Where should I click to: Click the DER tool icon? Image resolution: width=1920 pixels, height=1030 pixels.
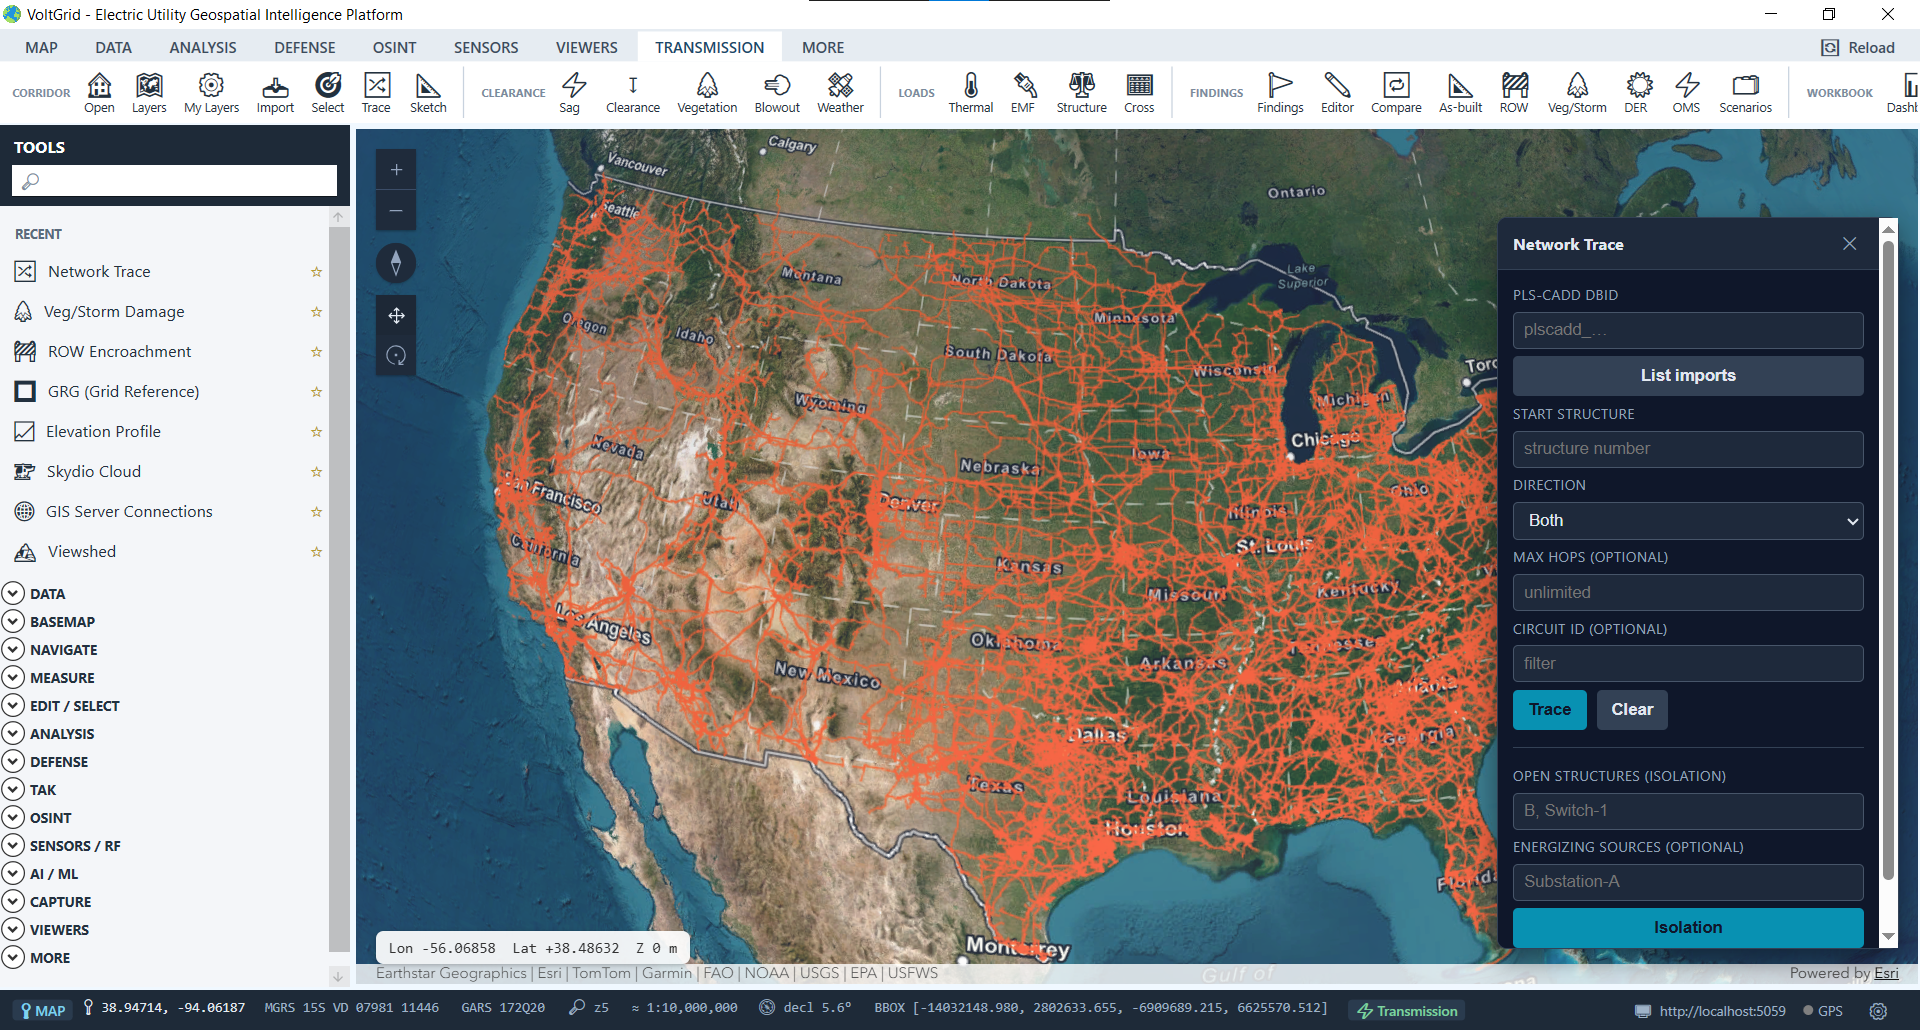1636,93
